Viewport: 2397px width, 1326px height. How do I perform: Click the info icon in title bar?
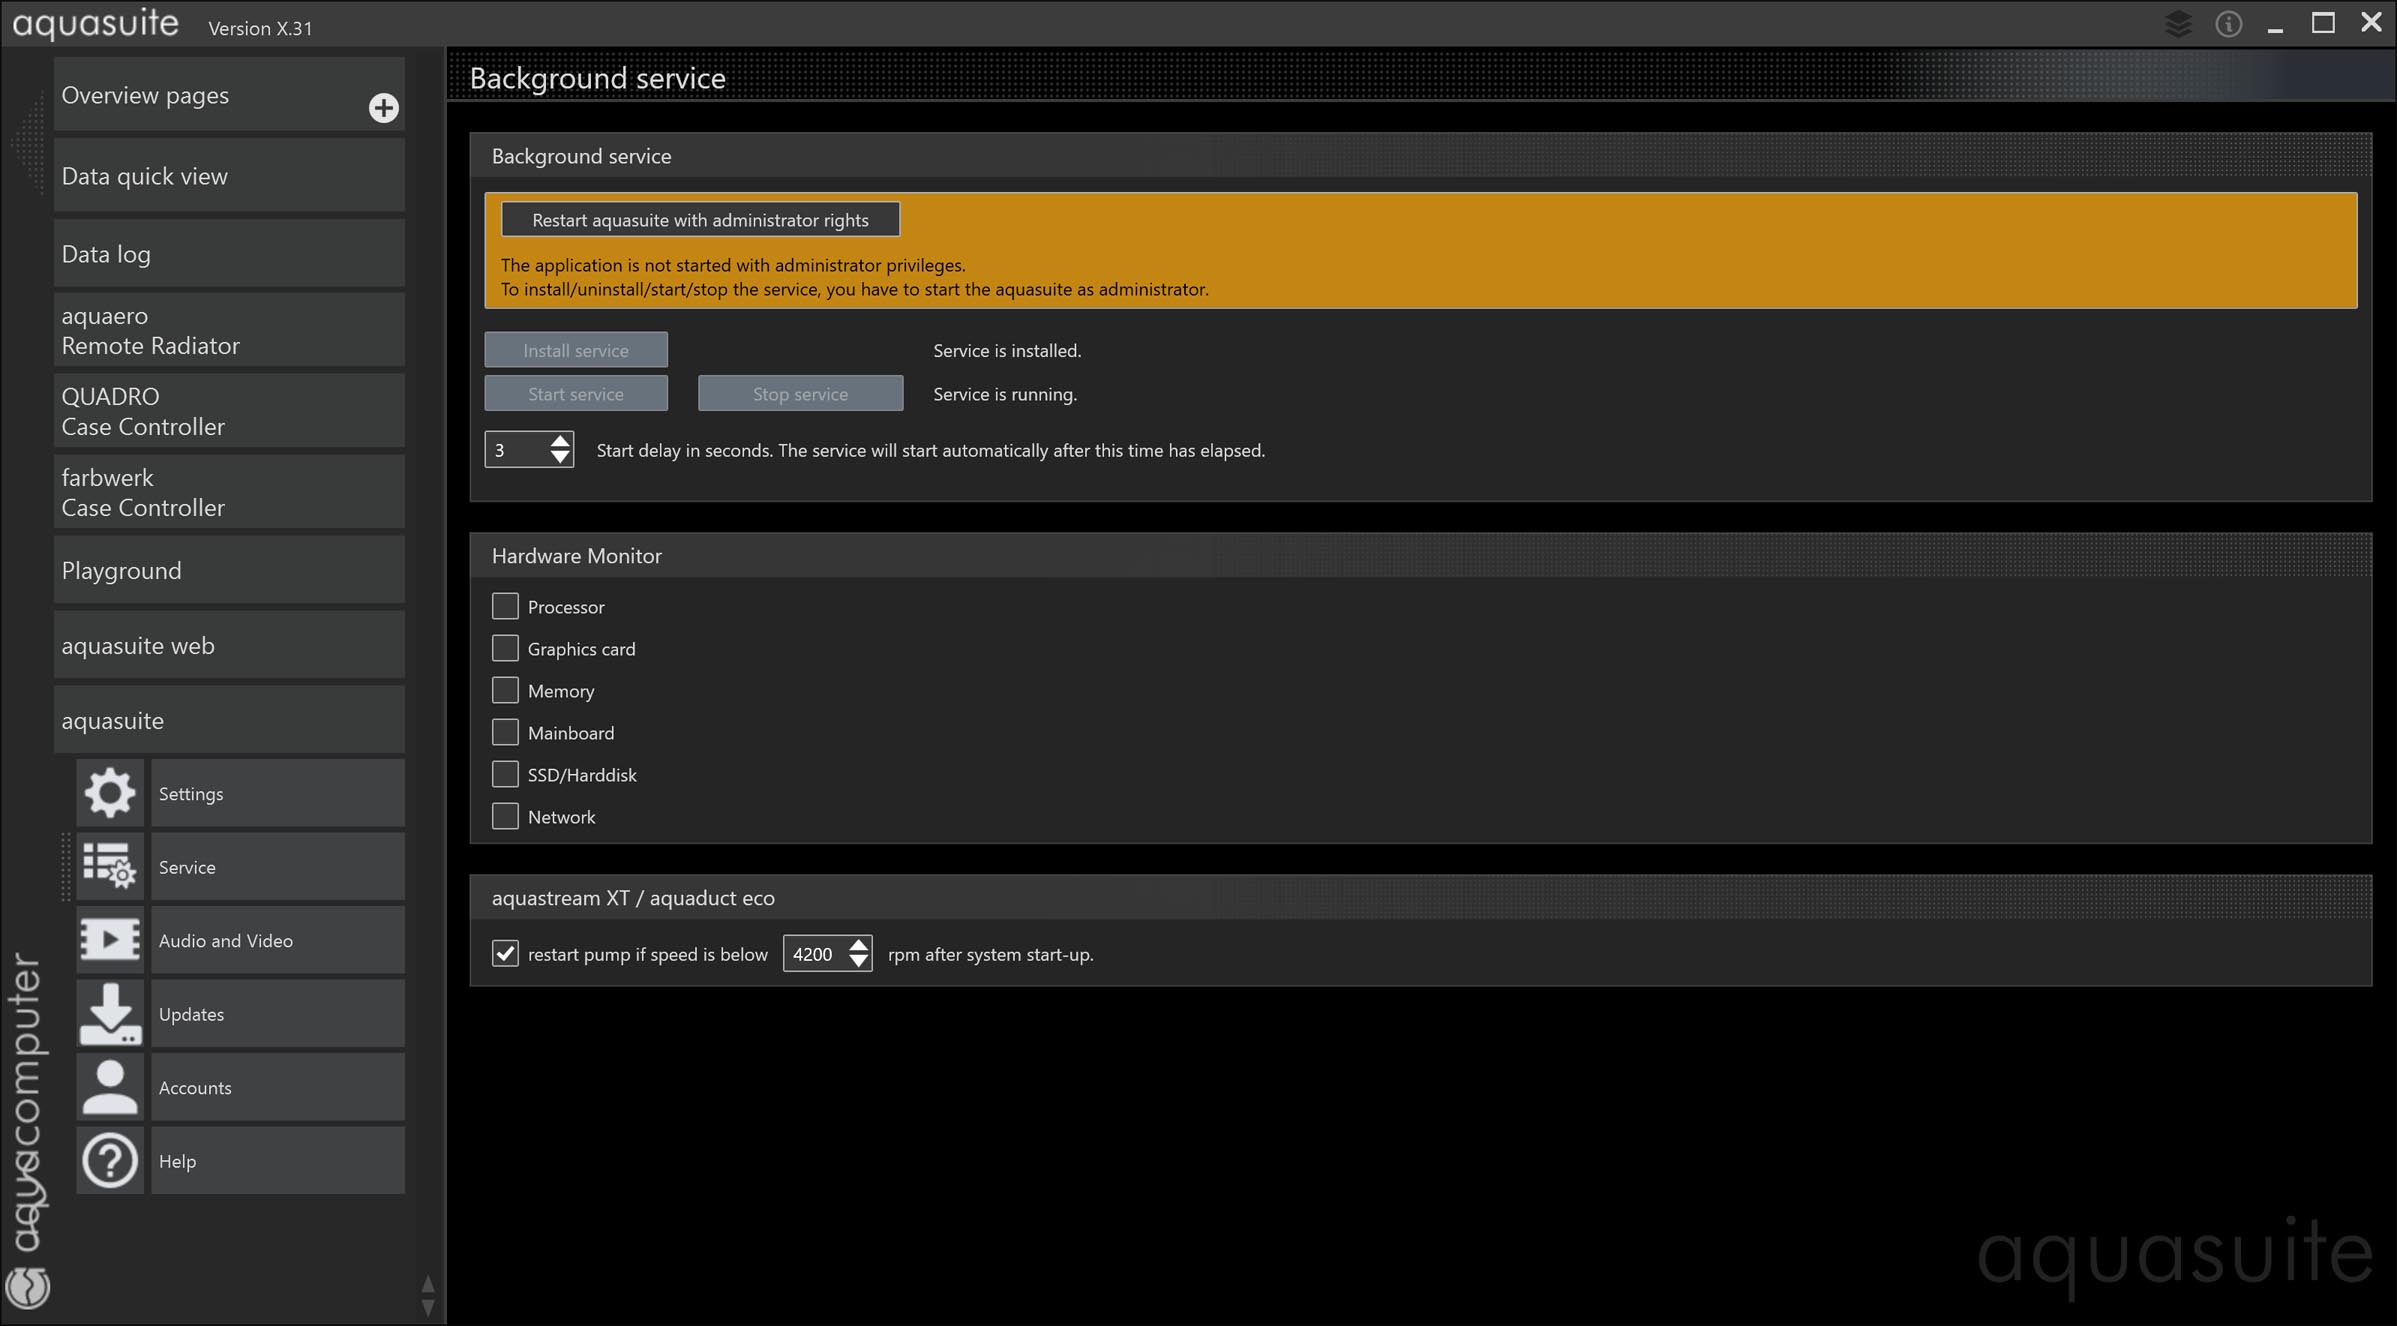[x=2228, y=24]
